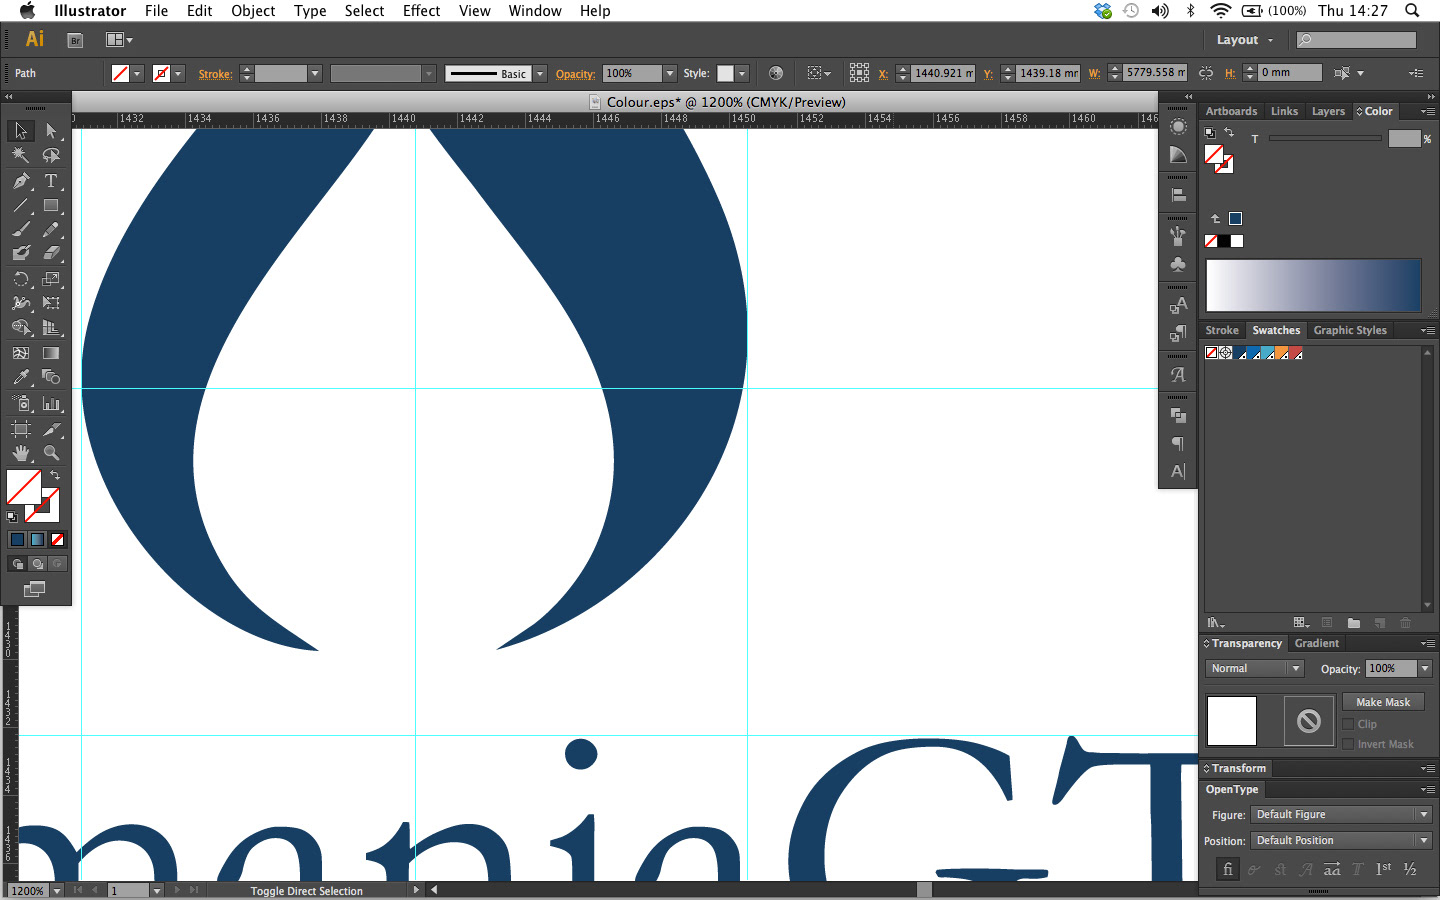Select the Hand tool
Viewport: 1440px width, 900px height.
20,453
